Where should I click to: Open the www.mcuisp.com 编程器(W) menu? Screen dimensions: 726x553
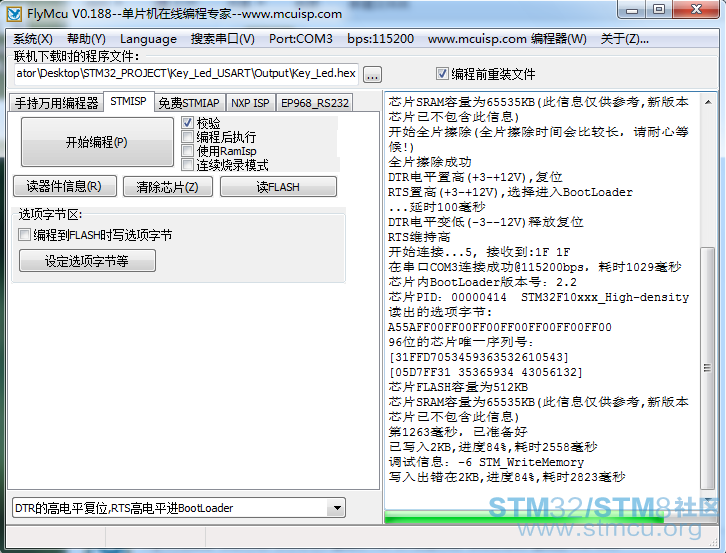507,39
